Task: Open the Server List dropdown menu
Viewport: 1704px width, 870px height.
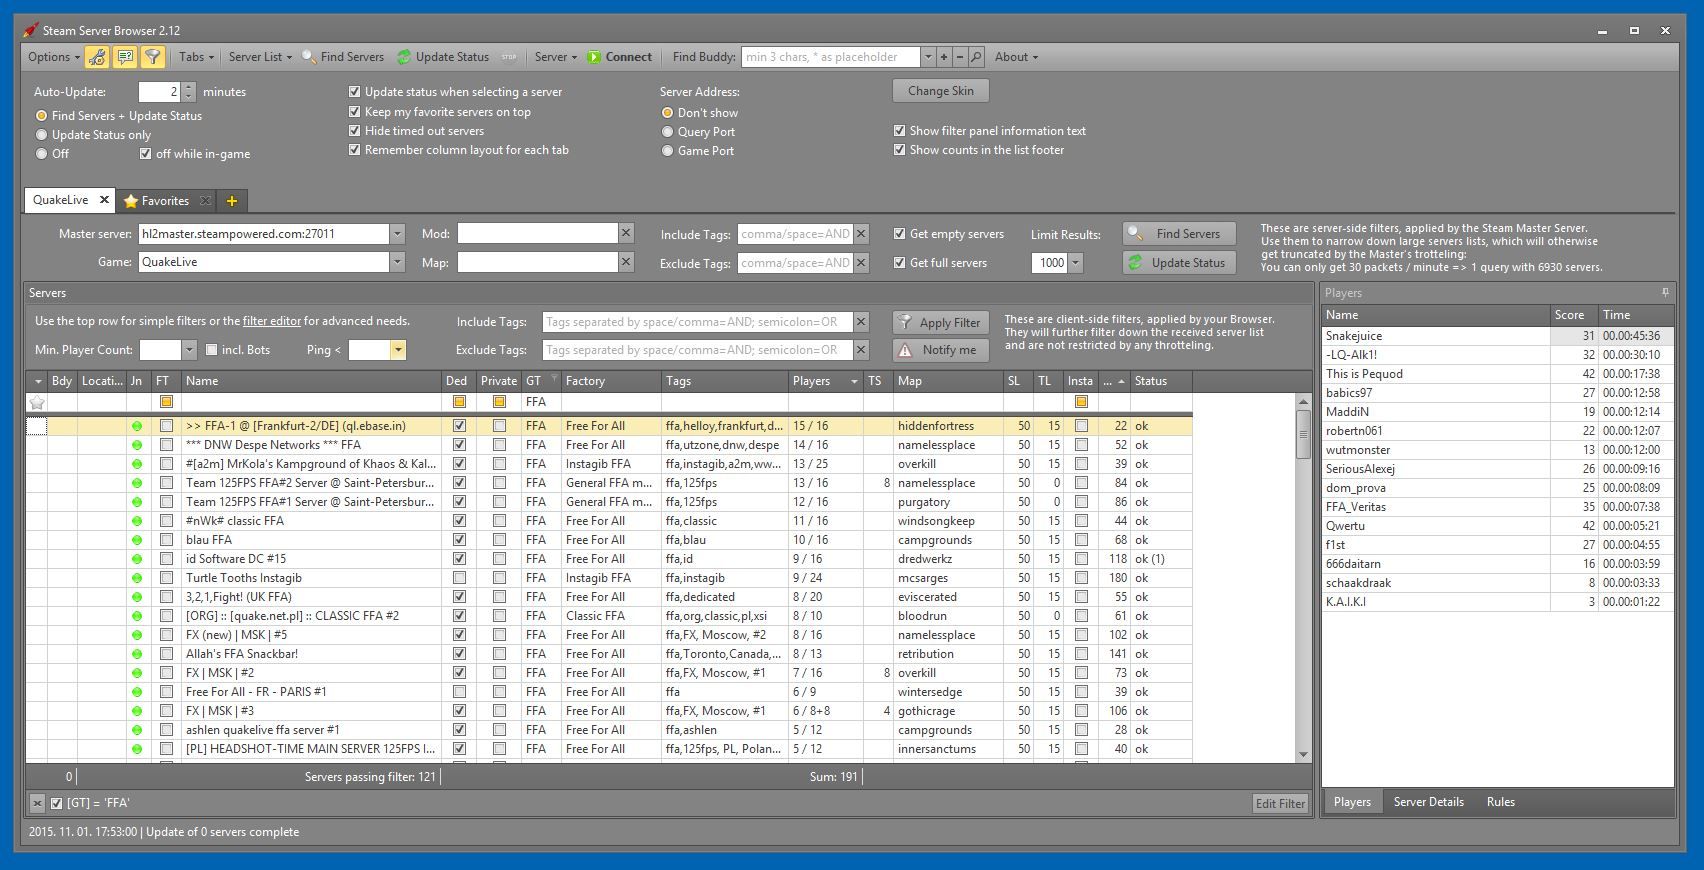Action: 260,57
